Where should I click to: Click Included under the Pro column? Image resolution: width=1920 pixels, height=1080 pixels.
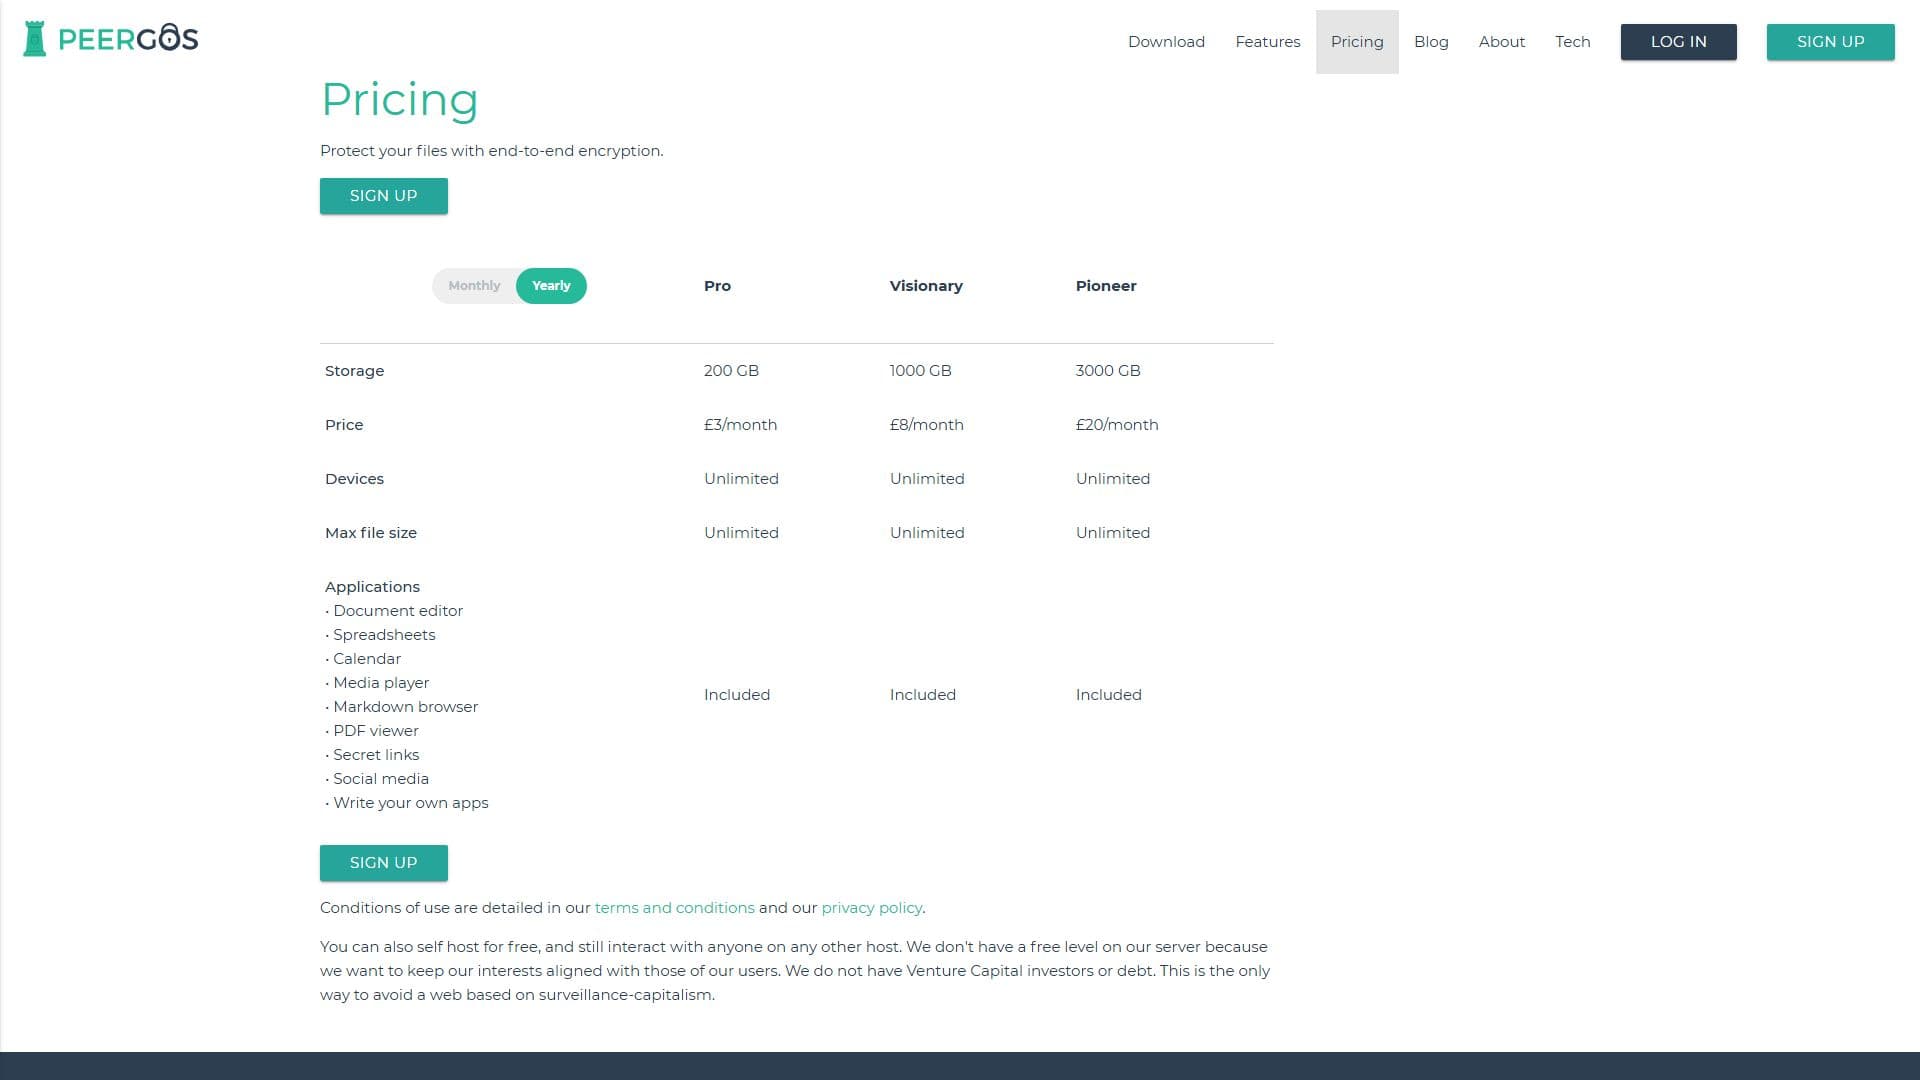tap(737, 695)
